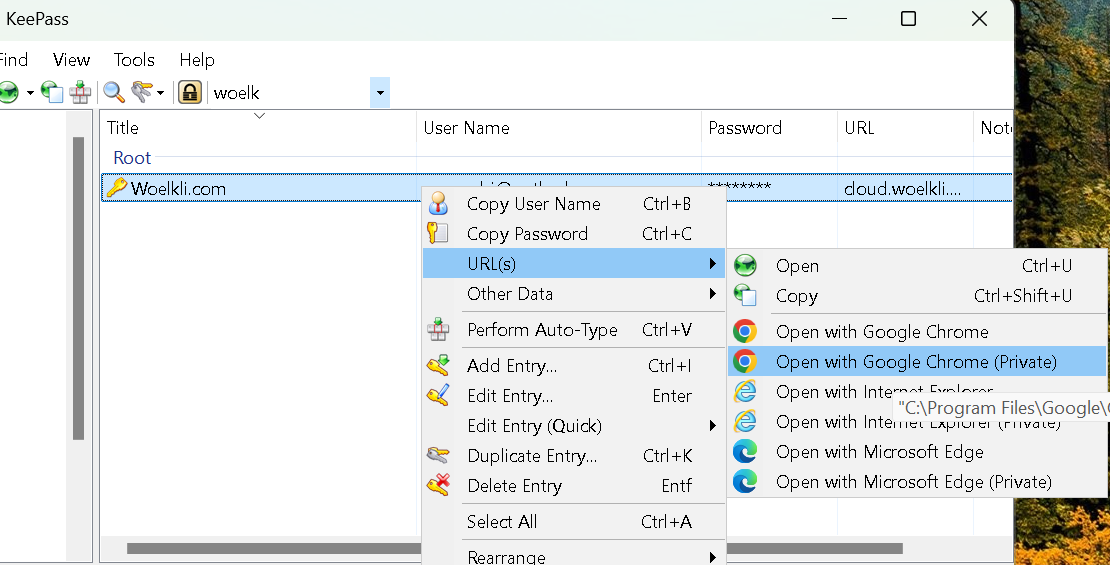1110x565 pixels.
Task: Click the Copy URL icon in the submenu
Action: pyautogui.click(x=745, y=295)
